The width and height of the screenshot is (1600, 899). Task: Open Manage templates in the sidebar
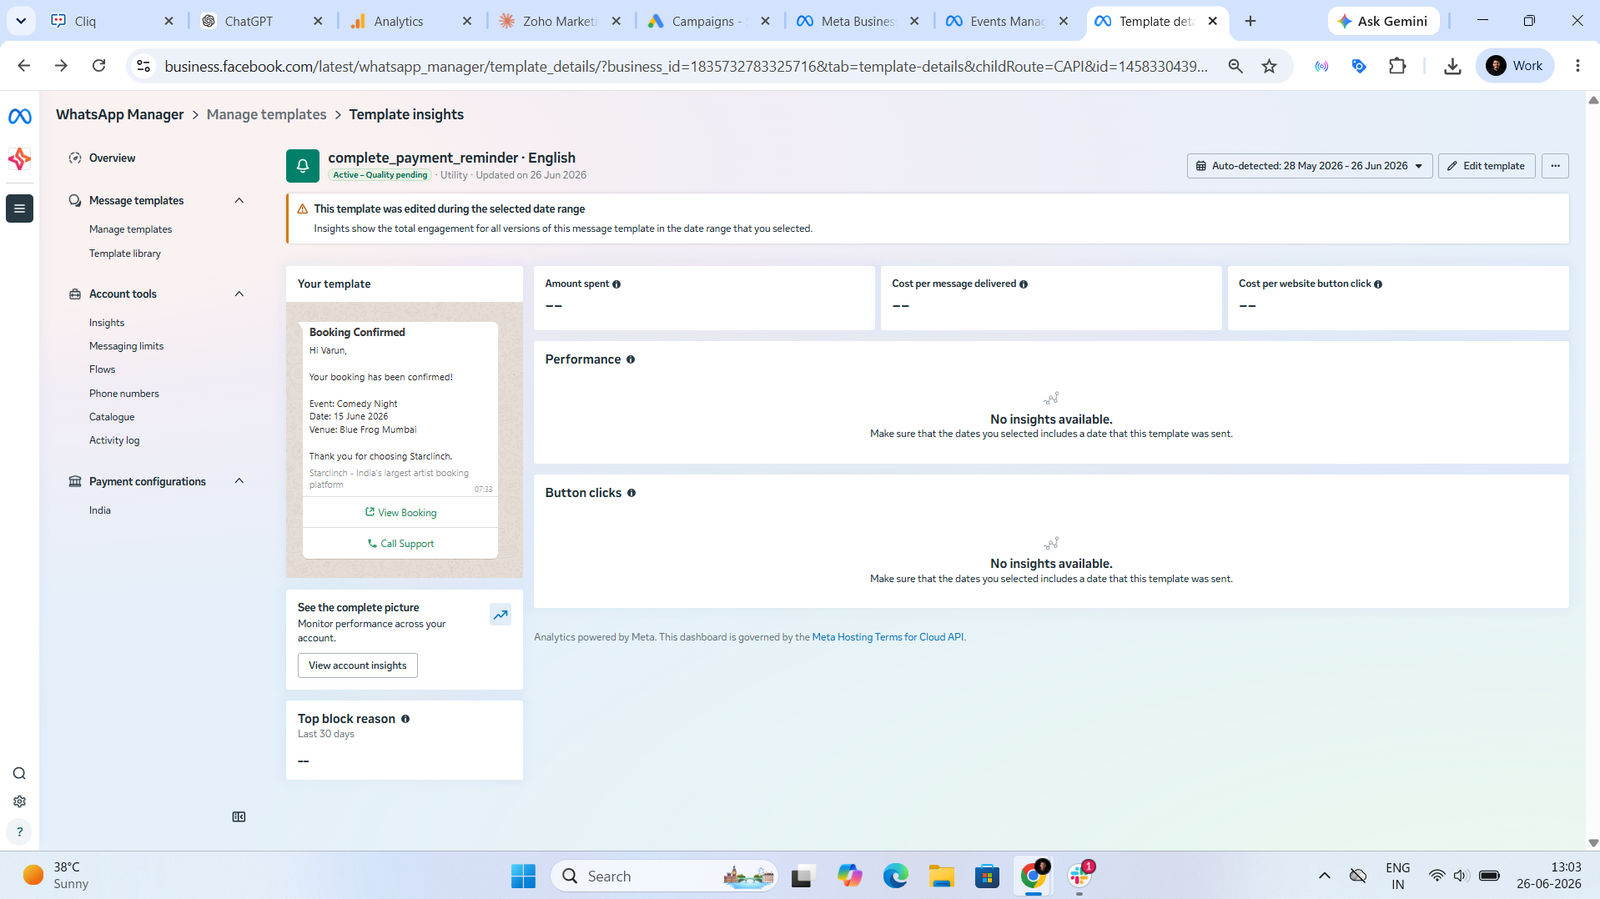point(130,230)
